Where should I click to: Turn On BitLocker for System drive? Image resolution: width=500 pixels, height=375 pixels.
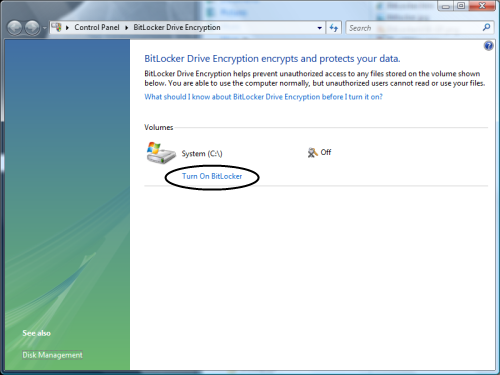click(x=212, y=176)
